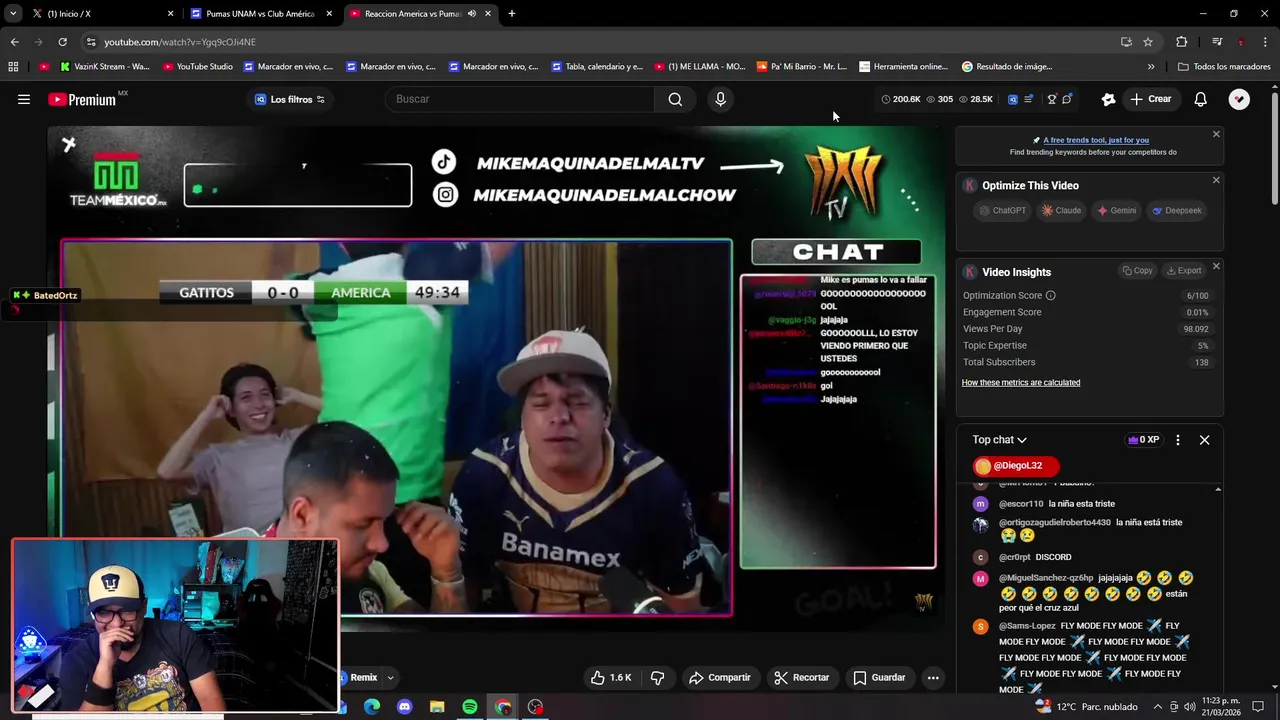The width and height of the screenshot is (1280, 720).
Task: Click the YouTube URL address bar
Action: click(x=600, y=42)
